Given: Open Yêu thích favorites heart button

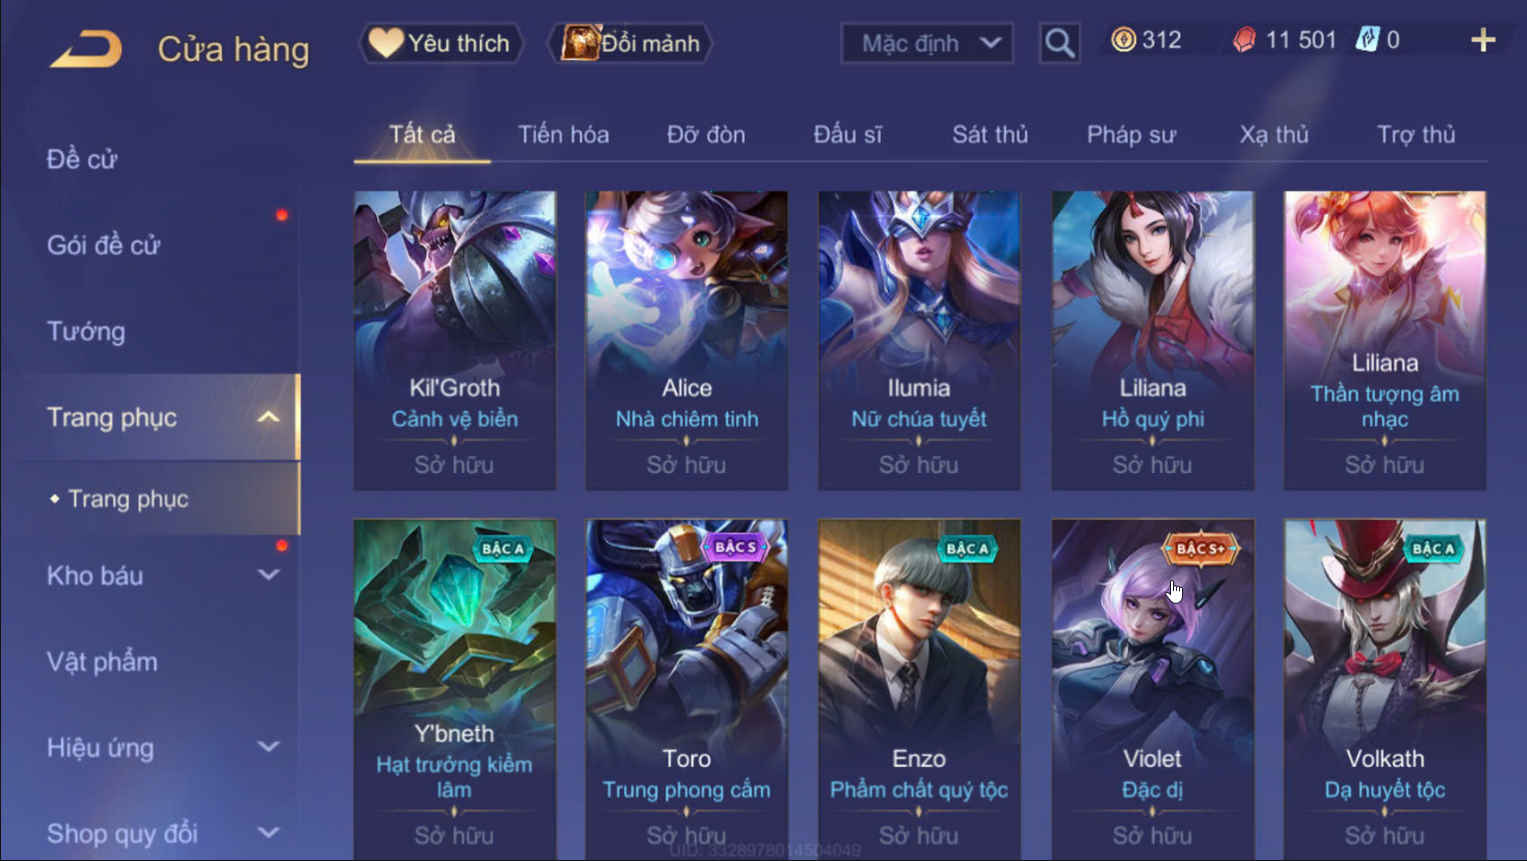Looking at the screenshot, I should tap(440, 43).
